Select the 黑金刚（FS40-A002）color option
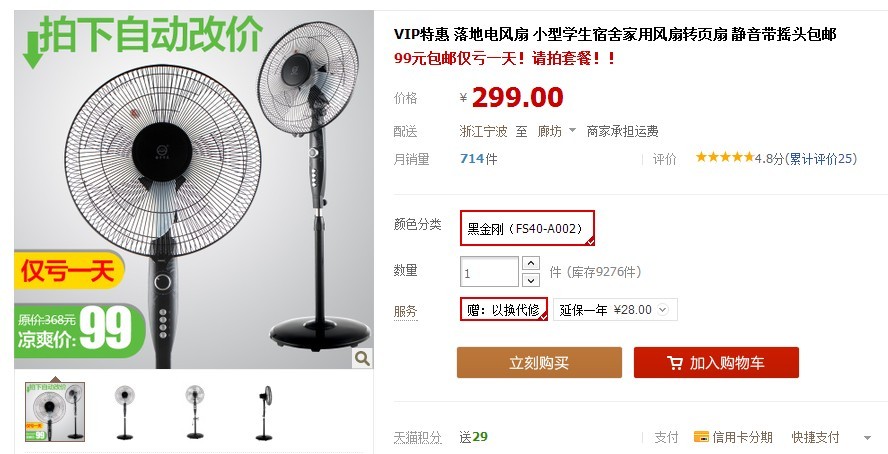Screen dimensions: 888x454 pos(527,228)
